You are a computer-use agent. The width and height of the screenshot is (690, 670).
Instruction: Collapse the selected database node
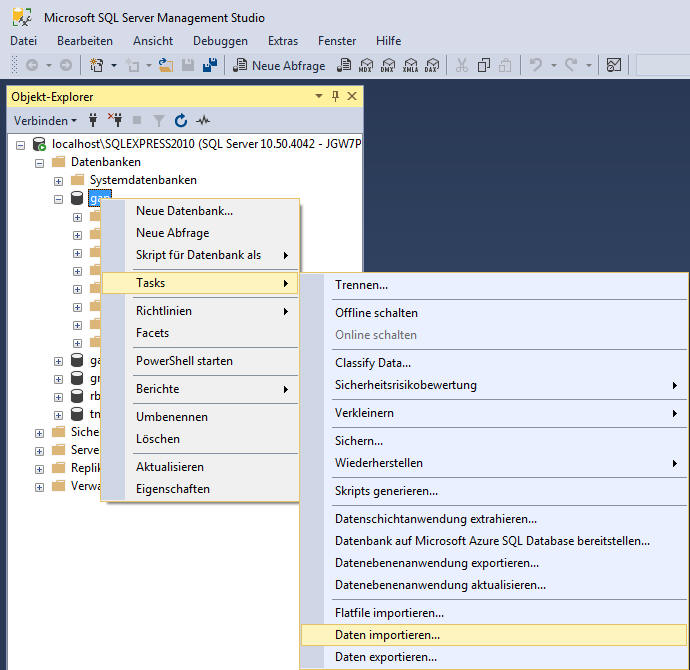coord(58,199)
